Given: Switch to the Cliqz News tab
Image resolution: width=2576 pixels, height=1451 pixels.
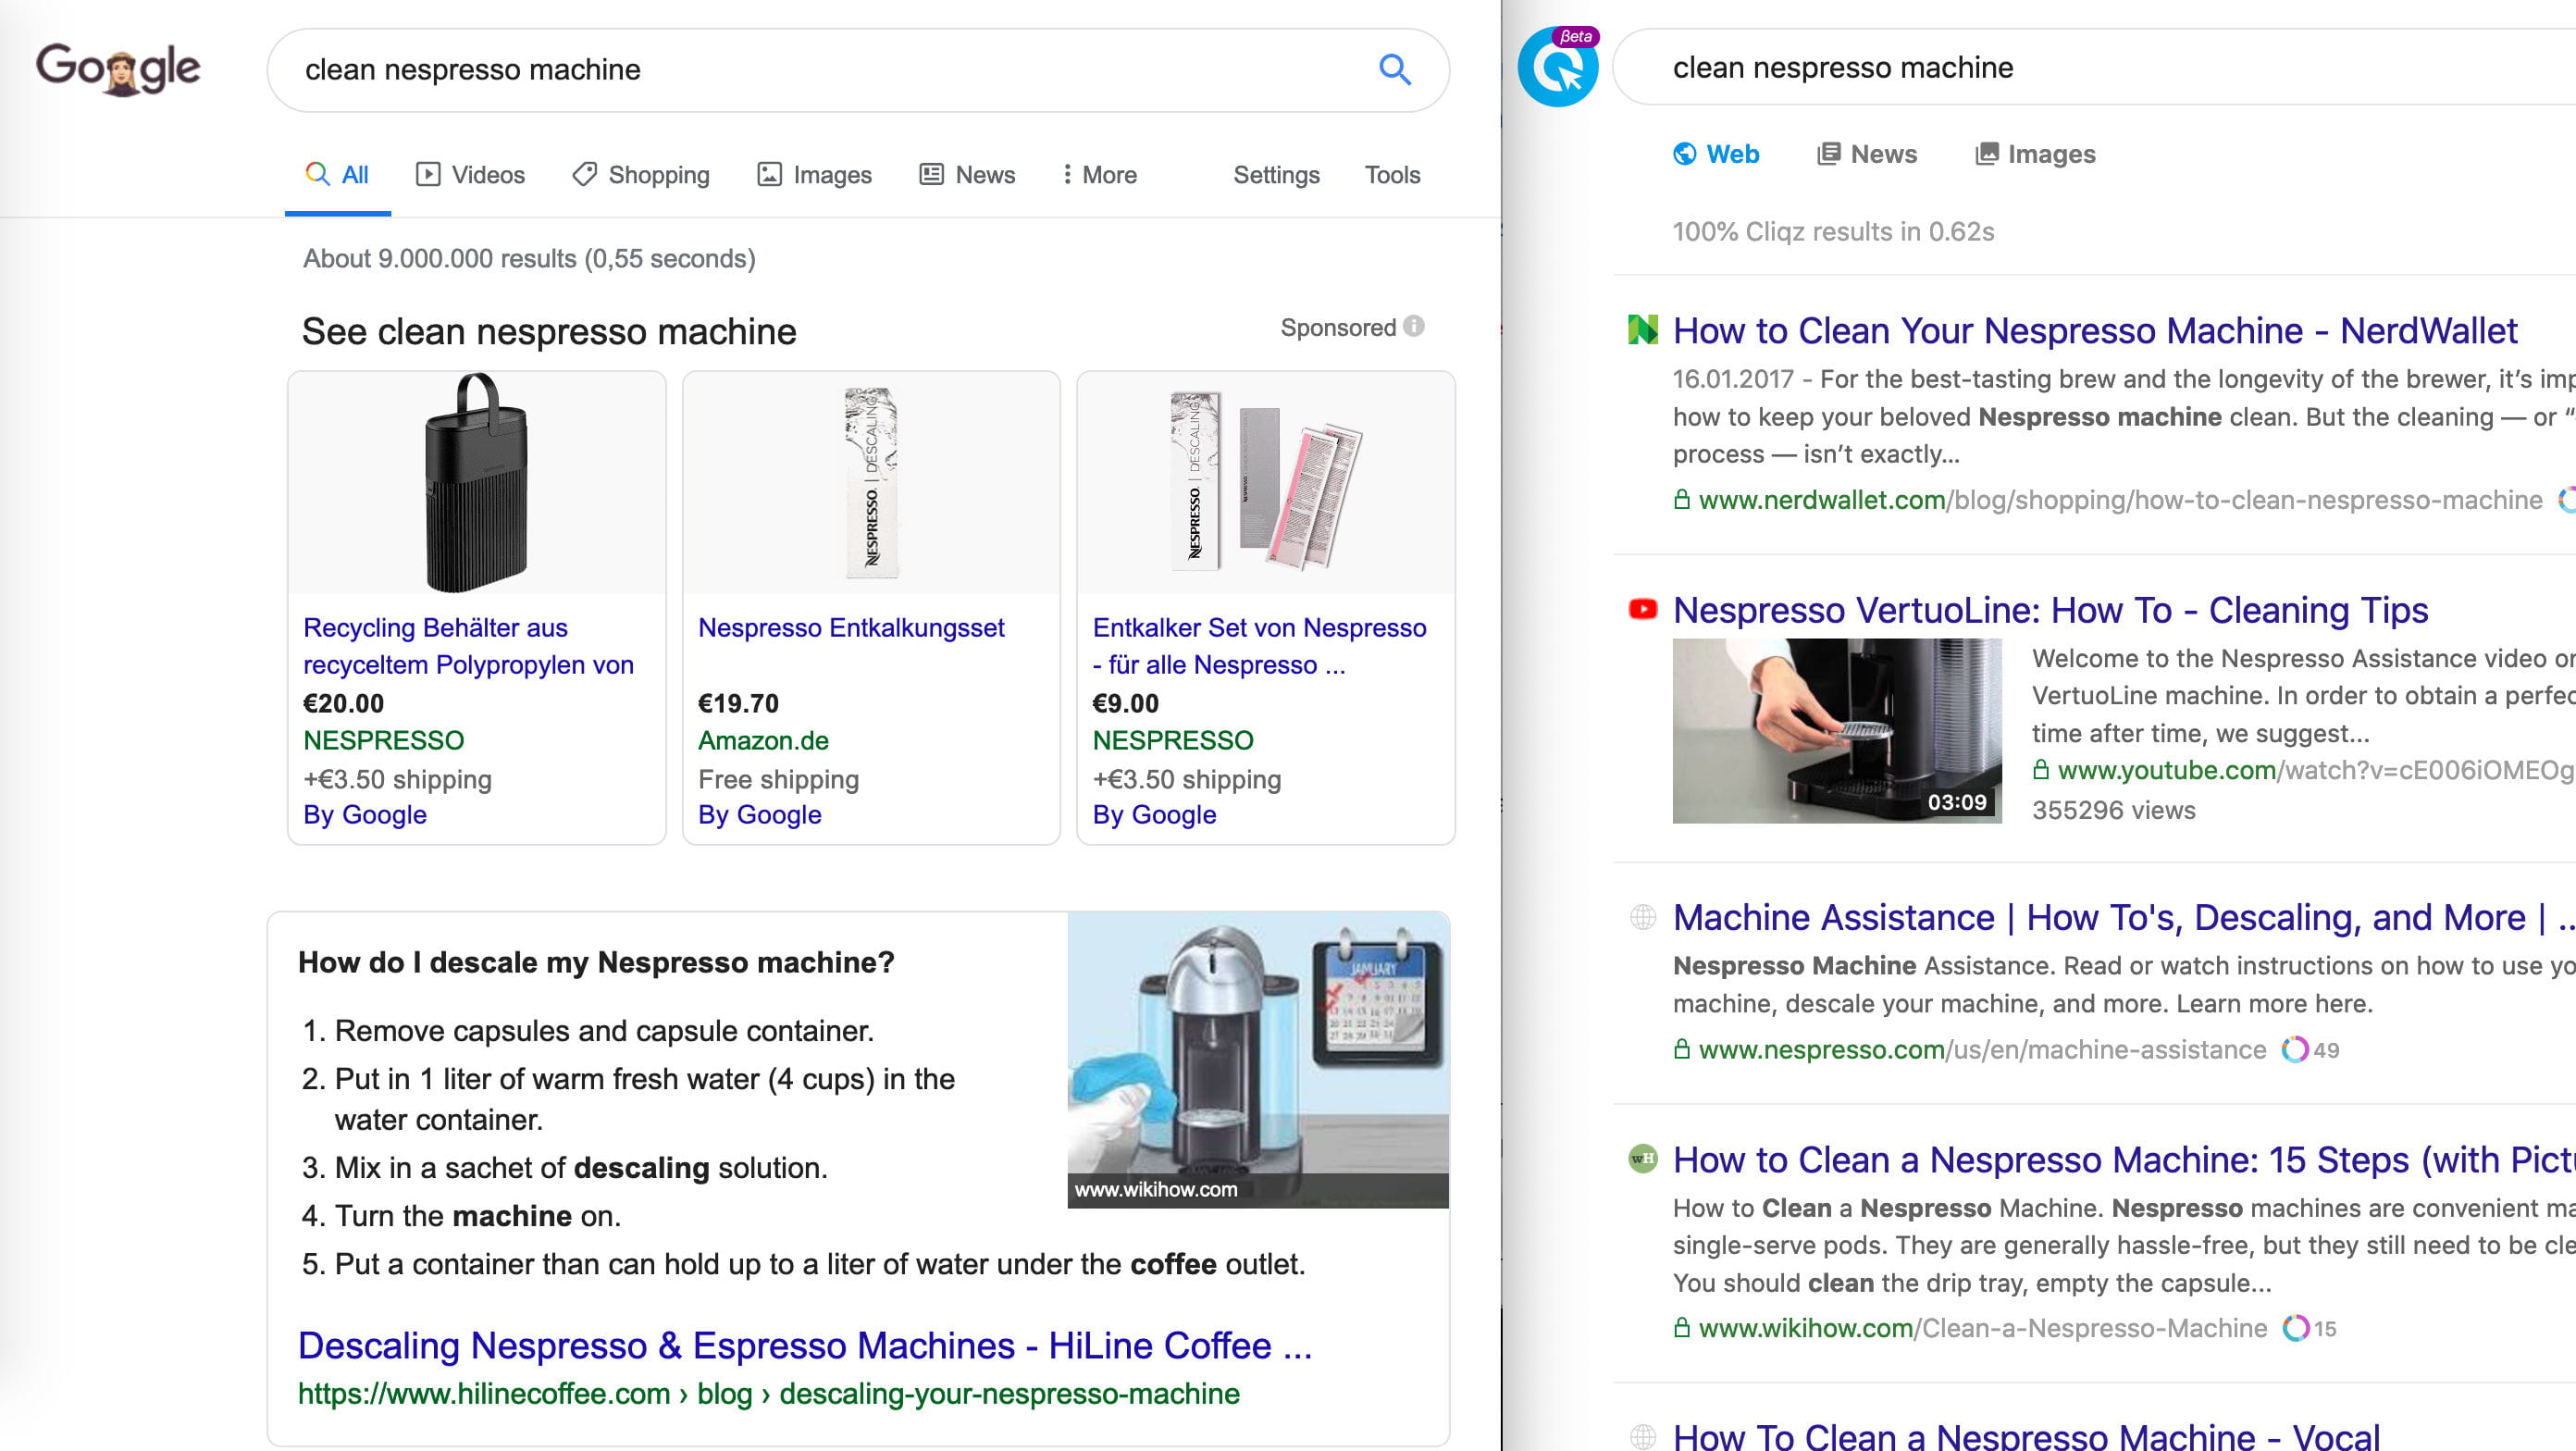Looking at the screenshot, I should (x=1866, y=154).
